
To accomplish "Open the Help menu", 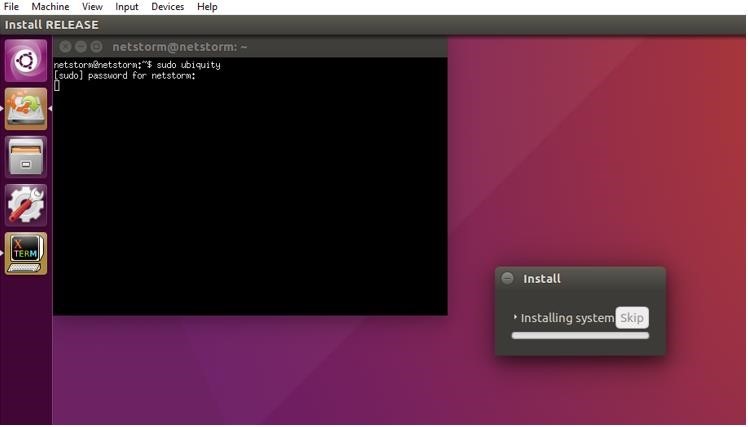I will 207,7.
